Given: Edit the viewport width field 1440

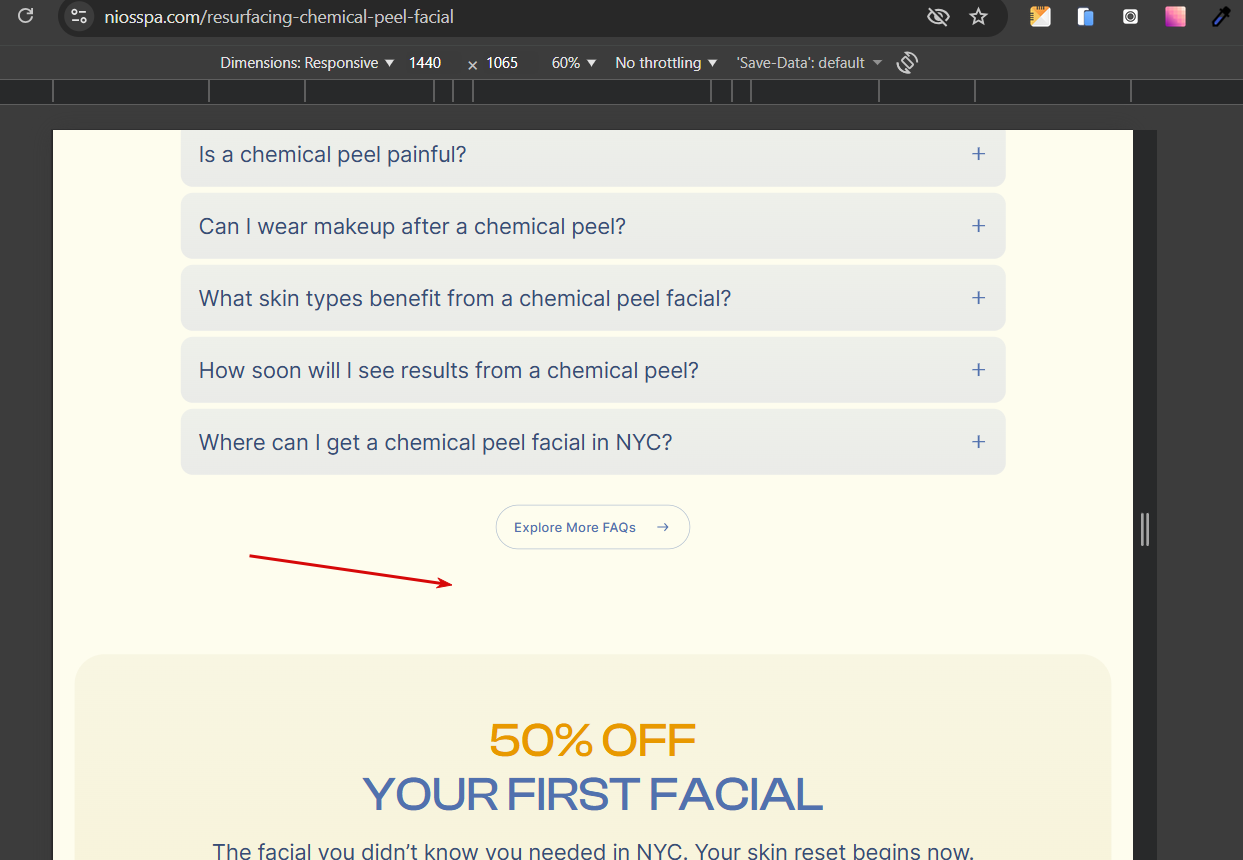Looking at the screenshot, I should [x=425, y=63].
